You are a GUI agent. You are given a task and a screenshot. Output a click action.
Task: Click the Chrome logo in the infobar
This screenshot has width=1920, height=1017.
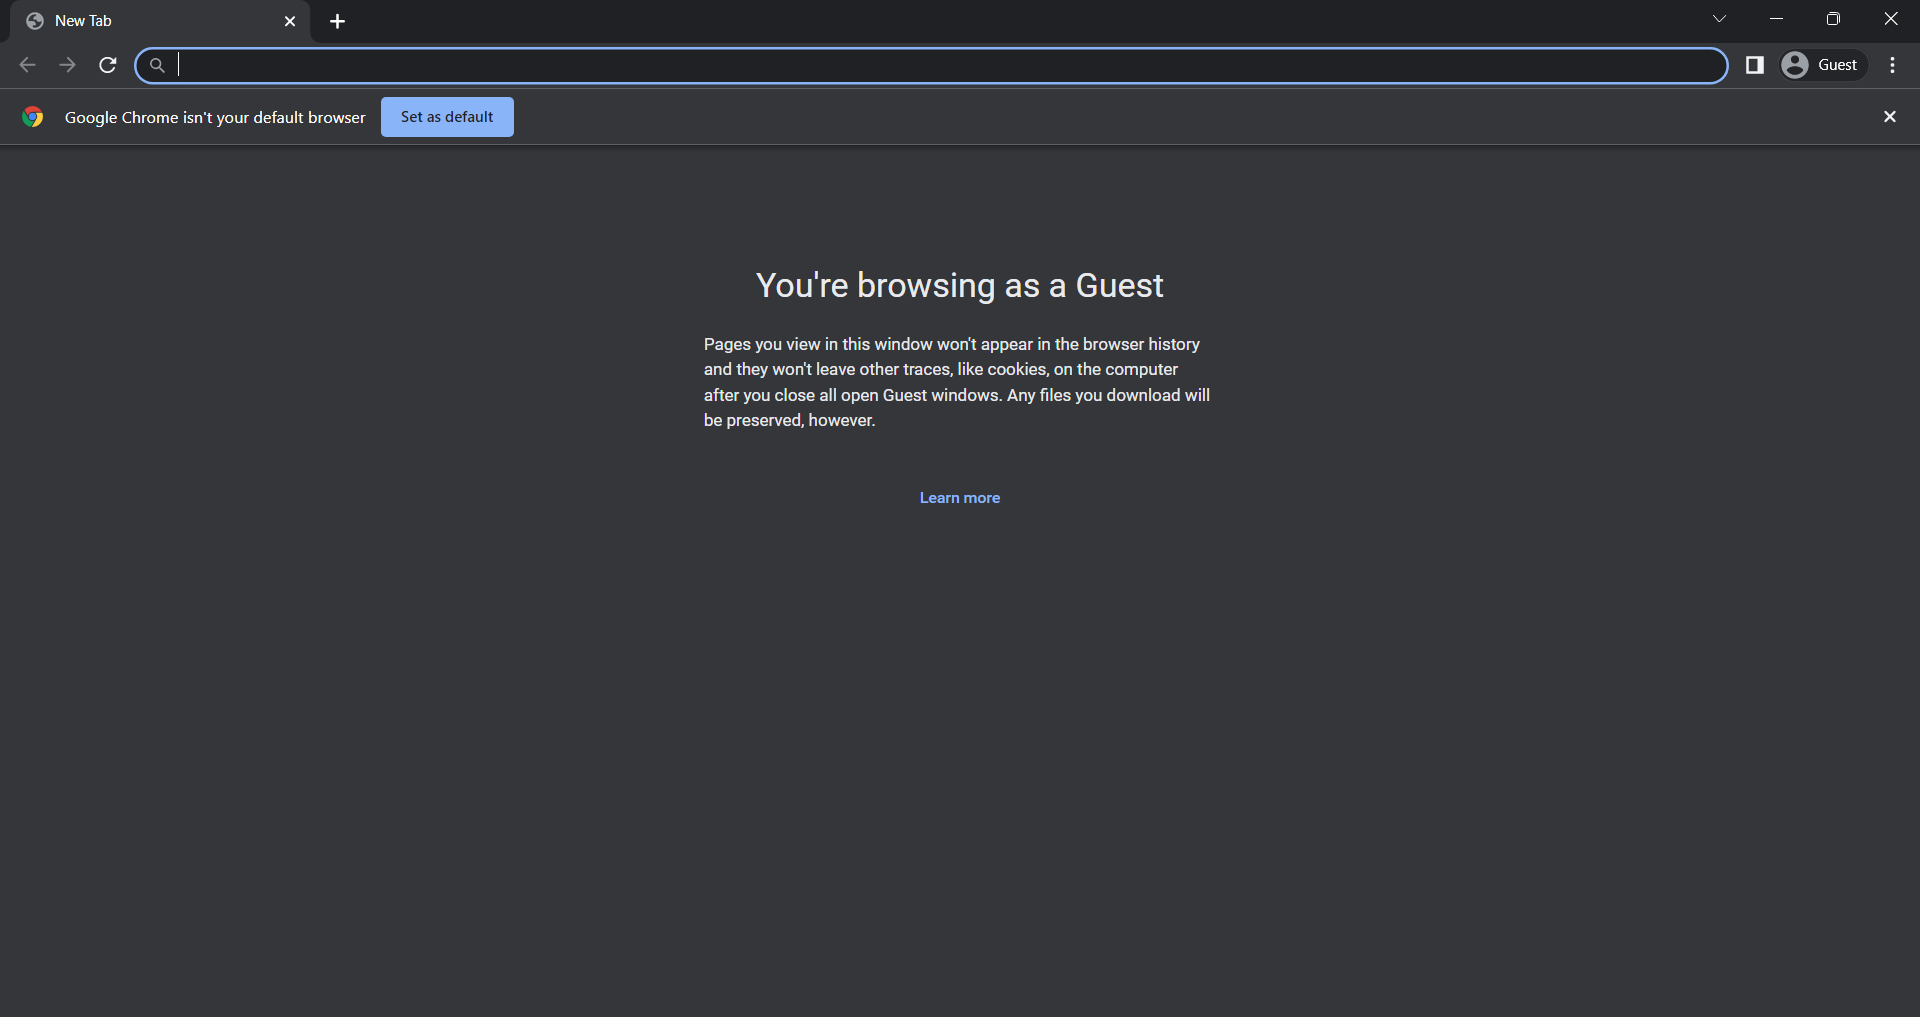[33, 117]
